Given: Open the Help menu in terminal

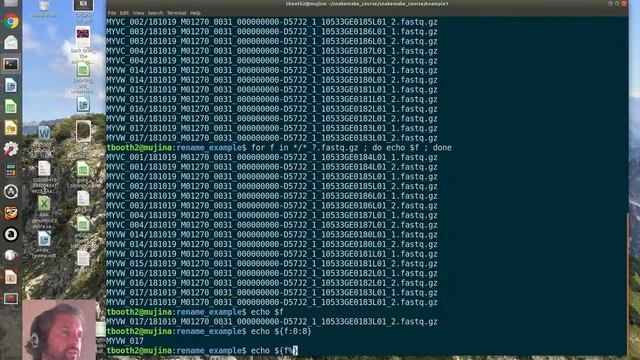Looking at the screenshot, I should pyautogui.click(x=196, y=13).
